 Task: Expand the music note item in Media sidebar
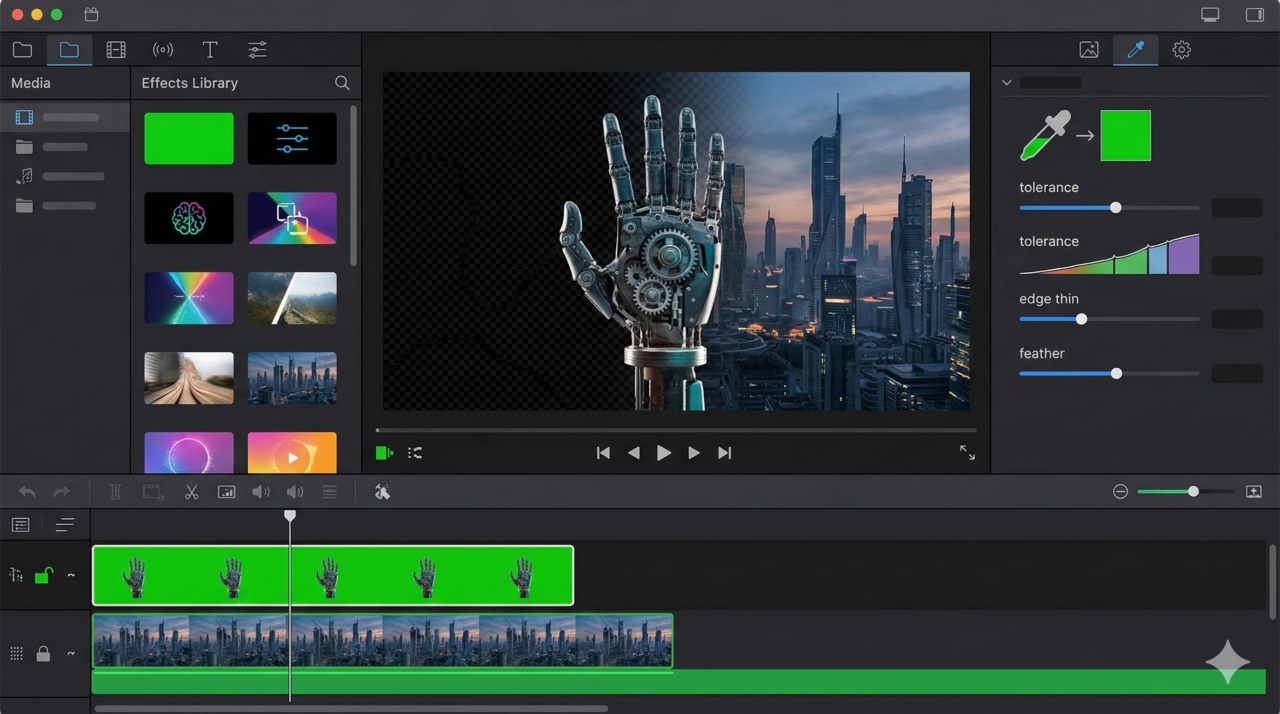25,176
